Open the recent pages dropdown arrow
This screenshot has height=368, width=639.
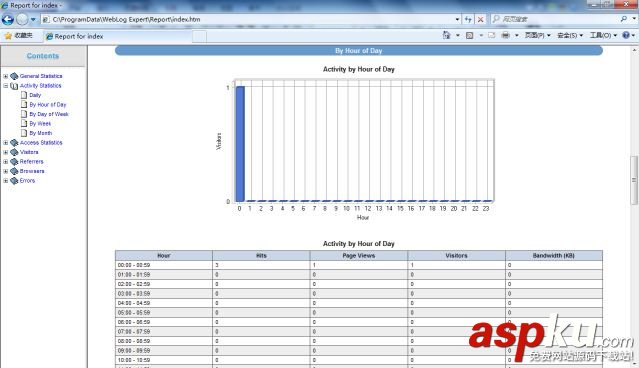tap(33, 19)
